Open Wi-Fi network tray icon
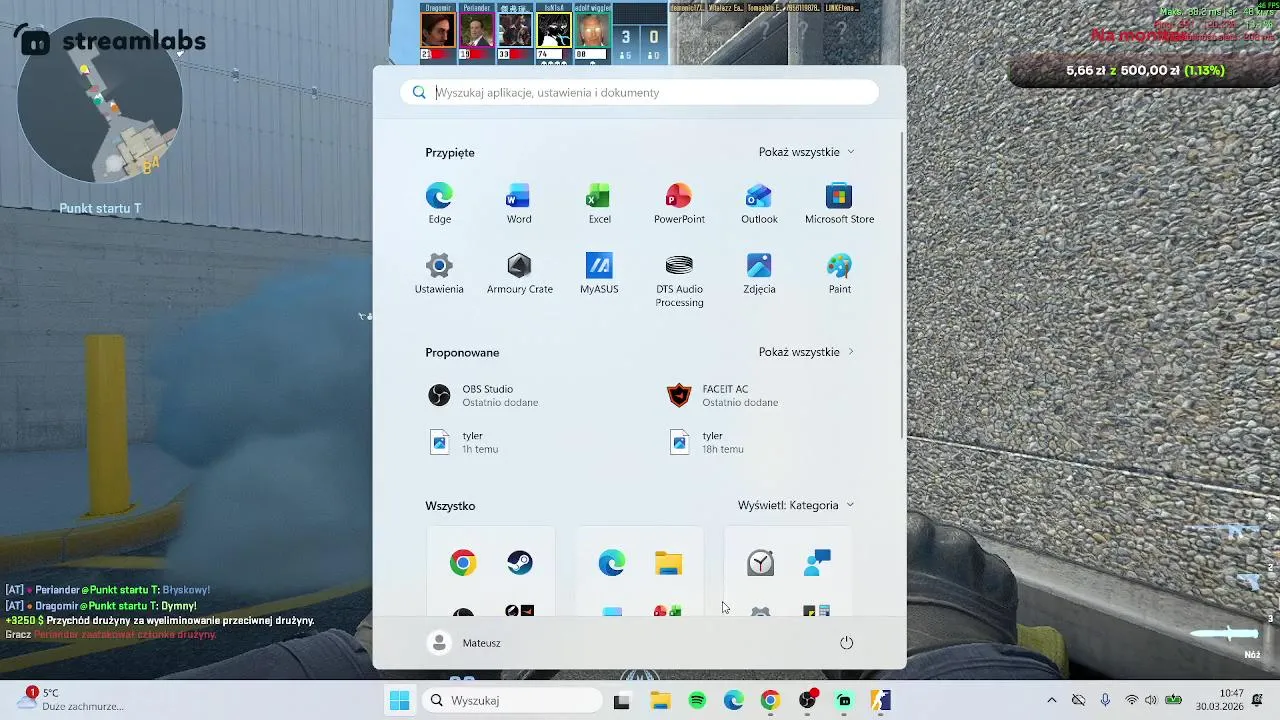1280x720 pixels. (x=1132, y=700)
